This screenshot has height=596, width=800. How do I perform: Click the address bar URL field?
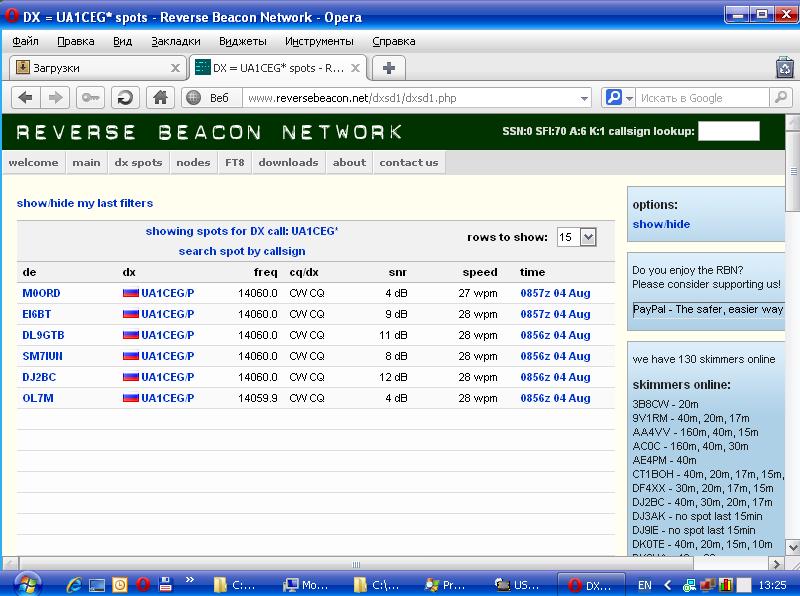[x=411, y=97]
